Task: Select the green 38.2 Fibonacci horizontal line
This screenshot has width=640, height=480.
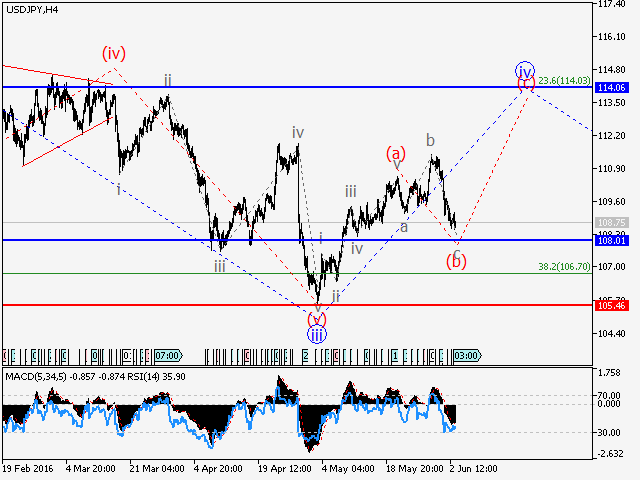Action: pos(297,273)
